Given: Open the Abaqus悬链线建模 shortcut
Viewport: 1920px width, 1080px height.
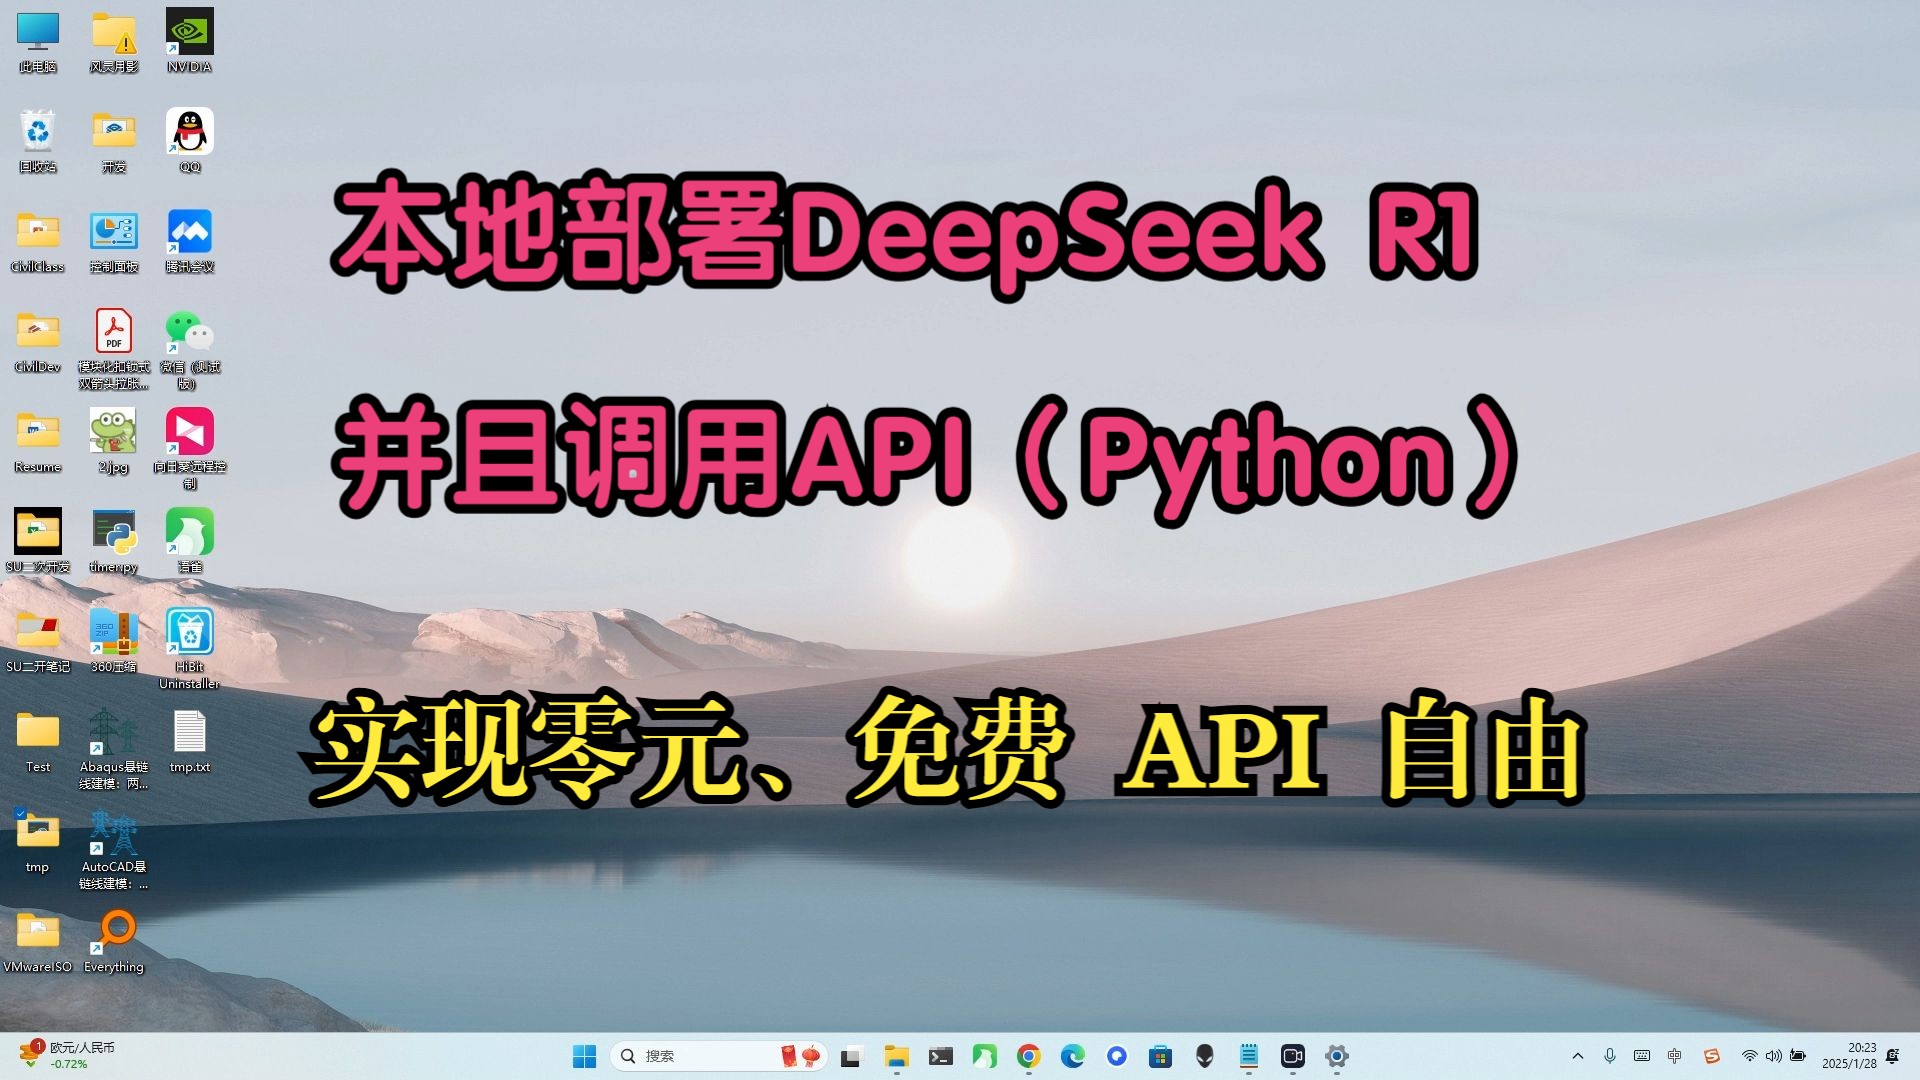Looking at the screenshot, I should click(113, 749).
